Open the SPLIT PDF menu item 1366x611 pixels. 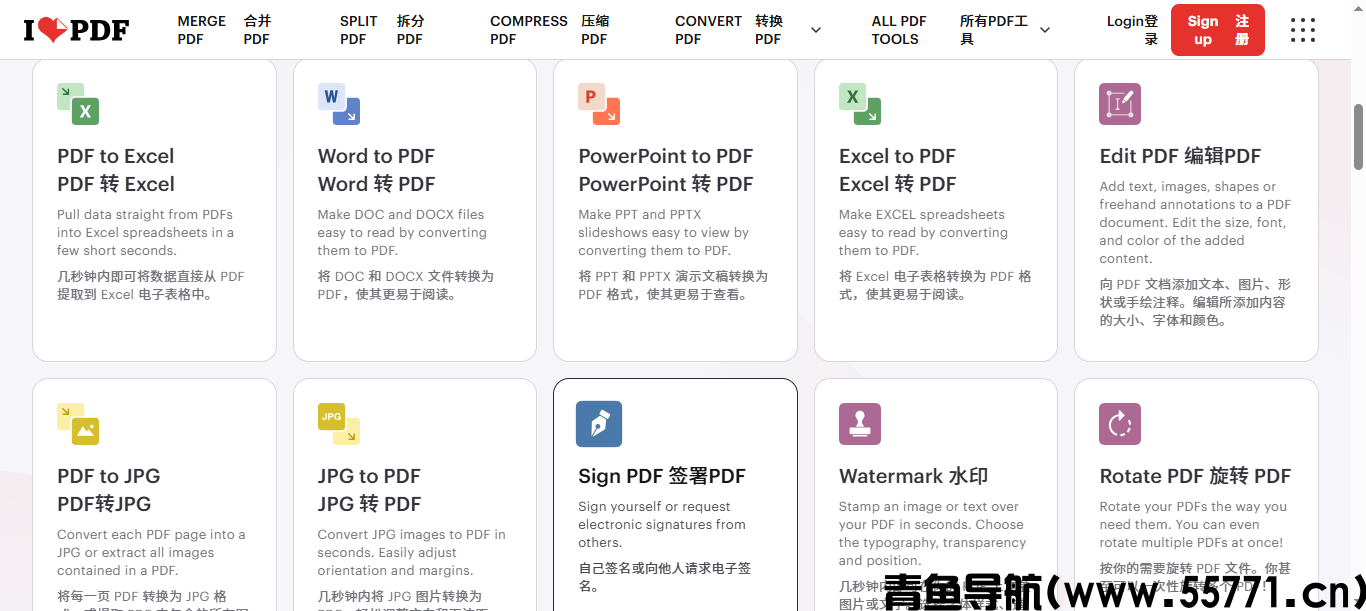(382, 30)
